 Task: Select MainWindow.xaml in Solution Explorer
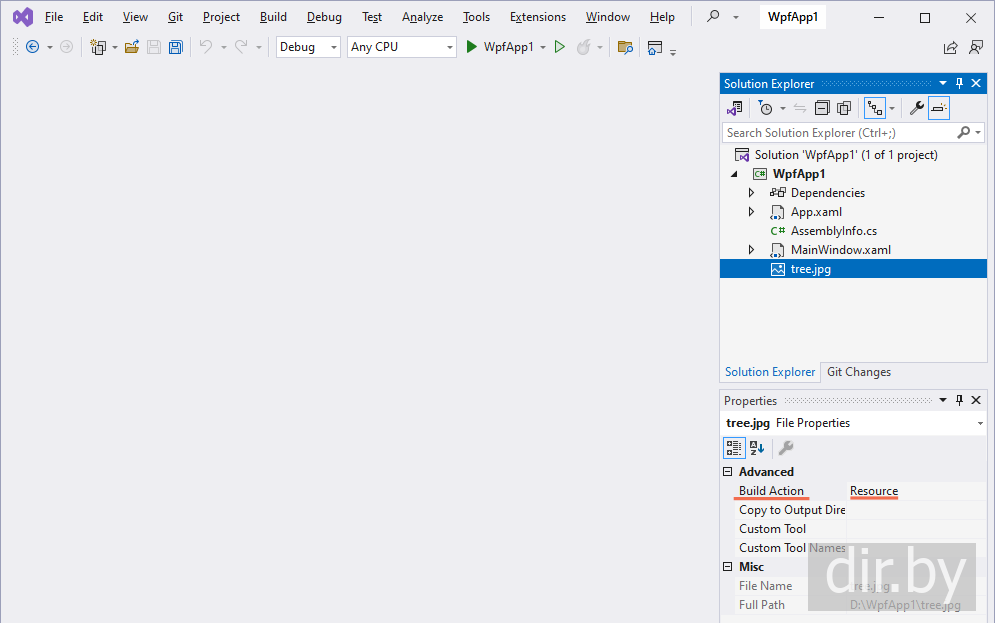[840, 250]
